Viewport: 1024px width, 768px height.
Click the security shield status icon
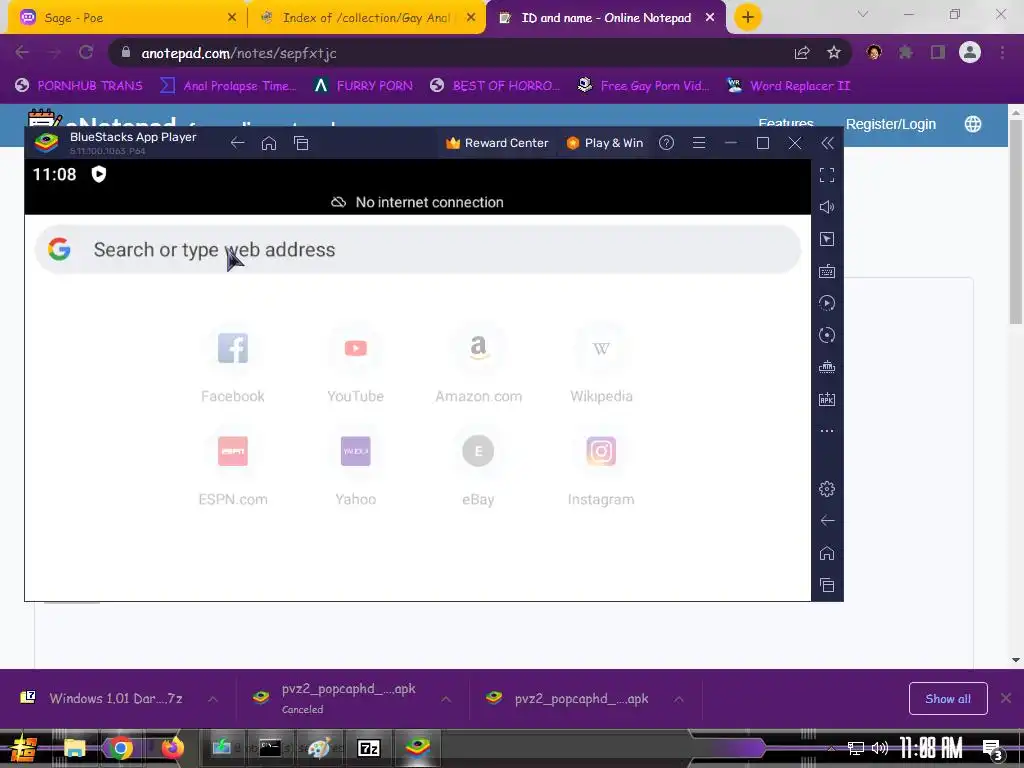tap(99, 174)
